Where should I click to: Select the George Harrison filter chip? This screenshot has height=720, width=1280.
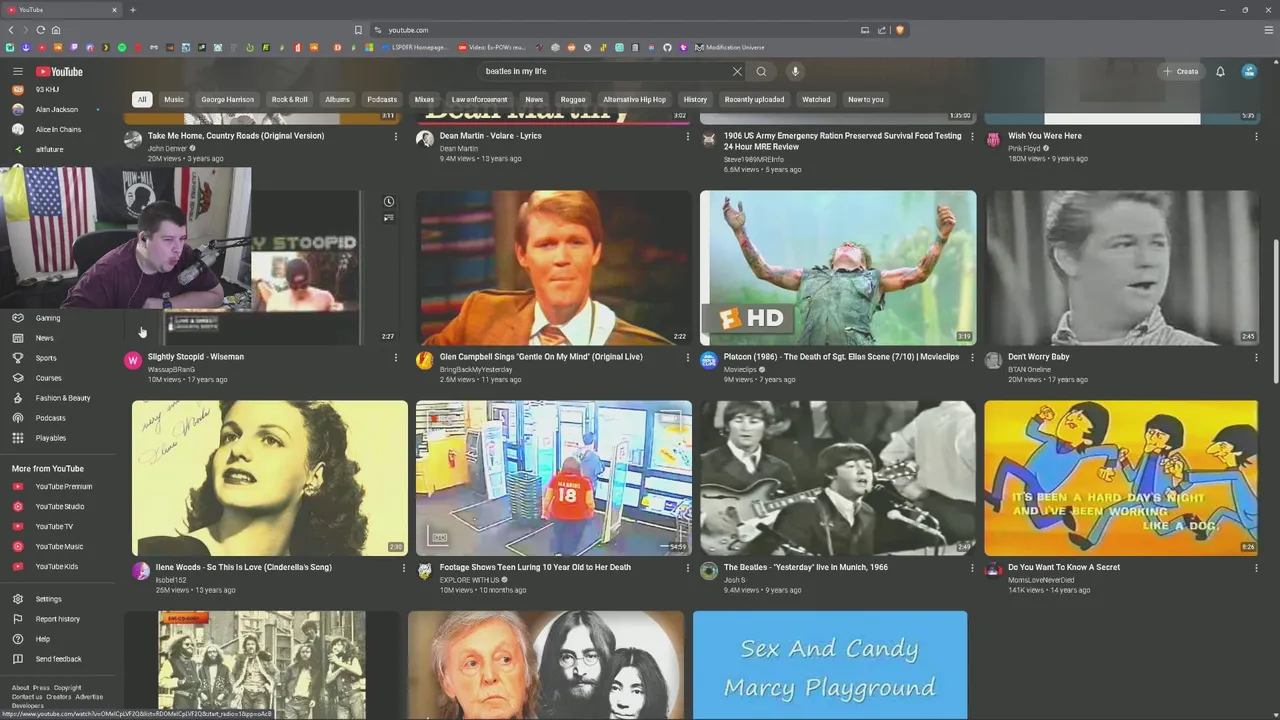click(228, 99)
